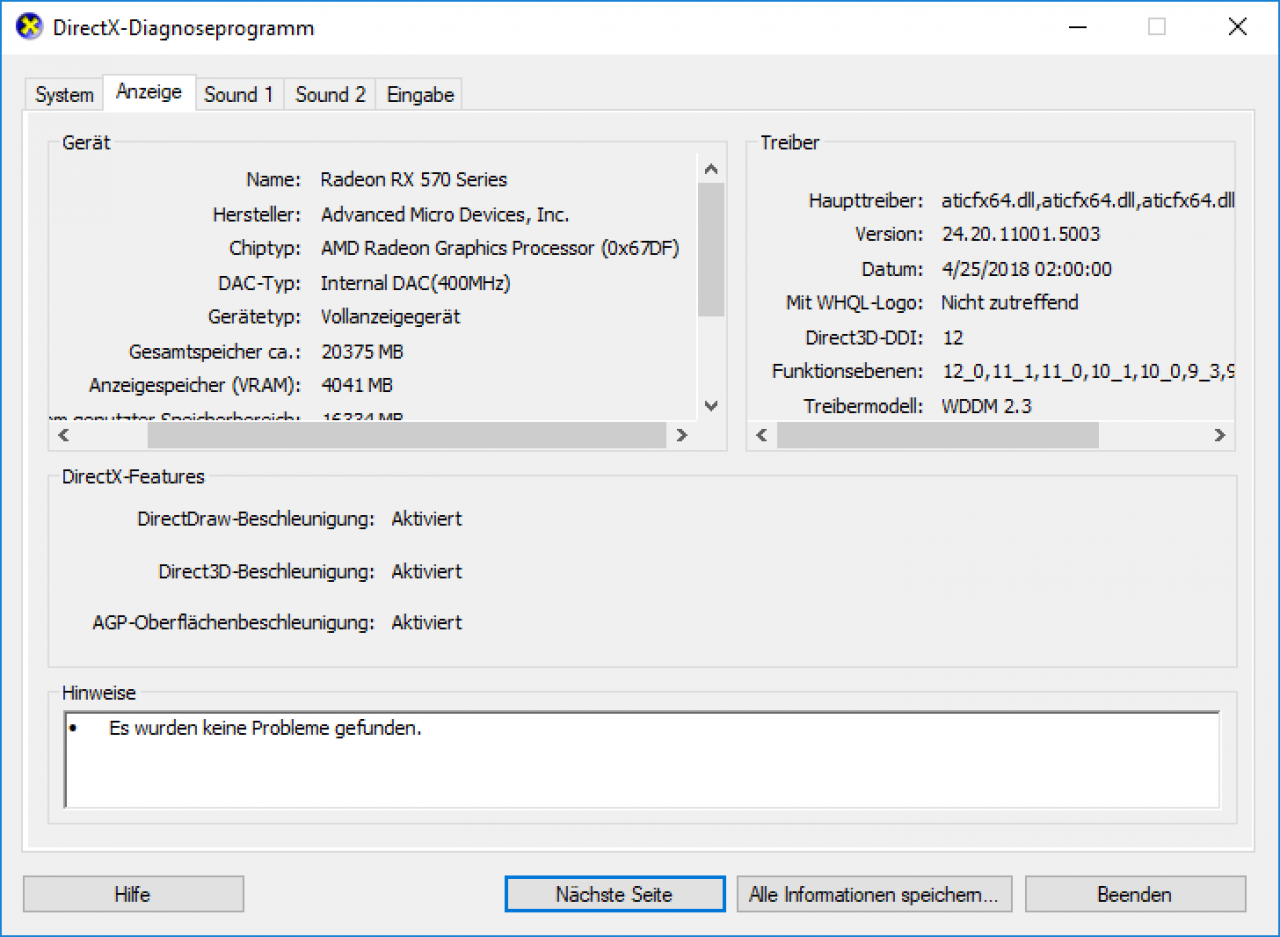Click the Funktionsebenen value 12_0,11_1

pyautogui.click(x=1088, y=371)
